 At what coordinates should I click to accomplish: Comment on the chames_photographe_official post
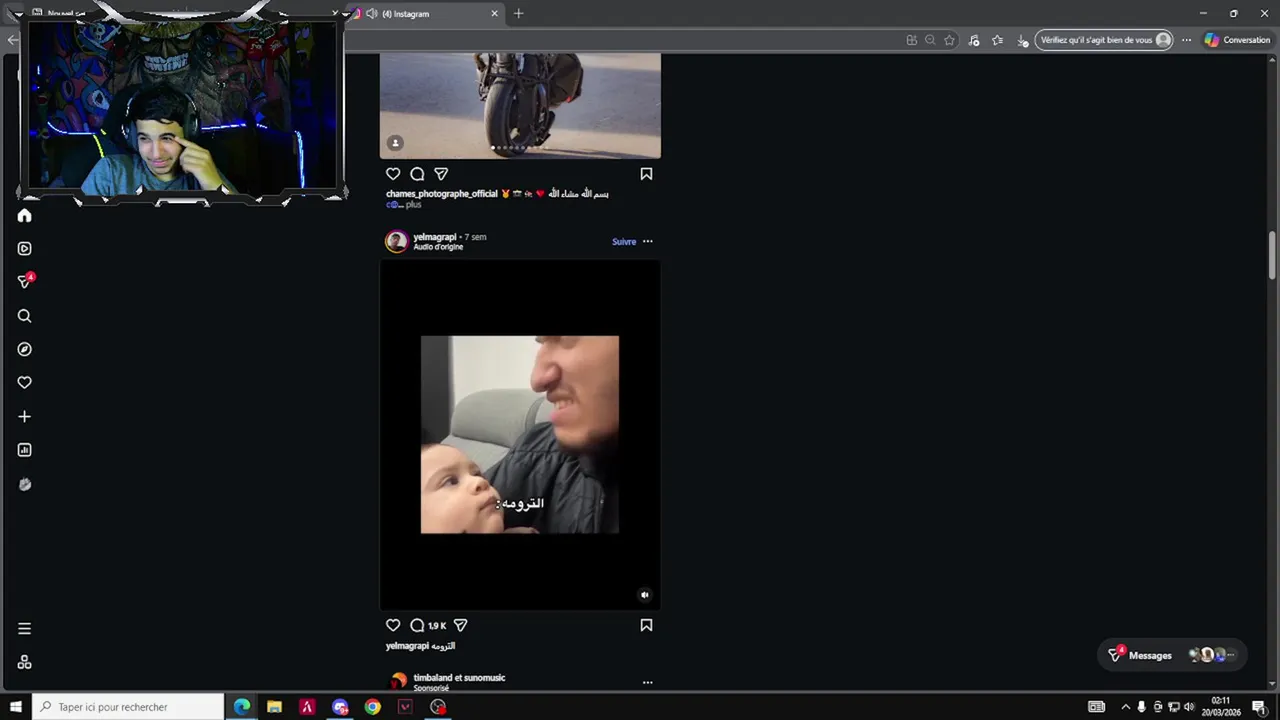(x=417, y=174)
